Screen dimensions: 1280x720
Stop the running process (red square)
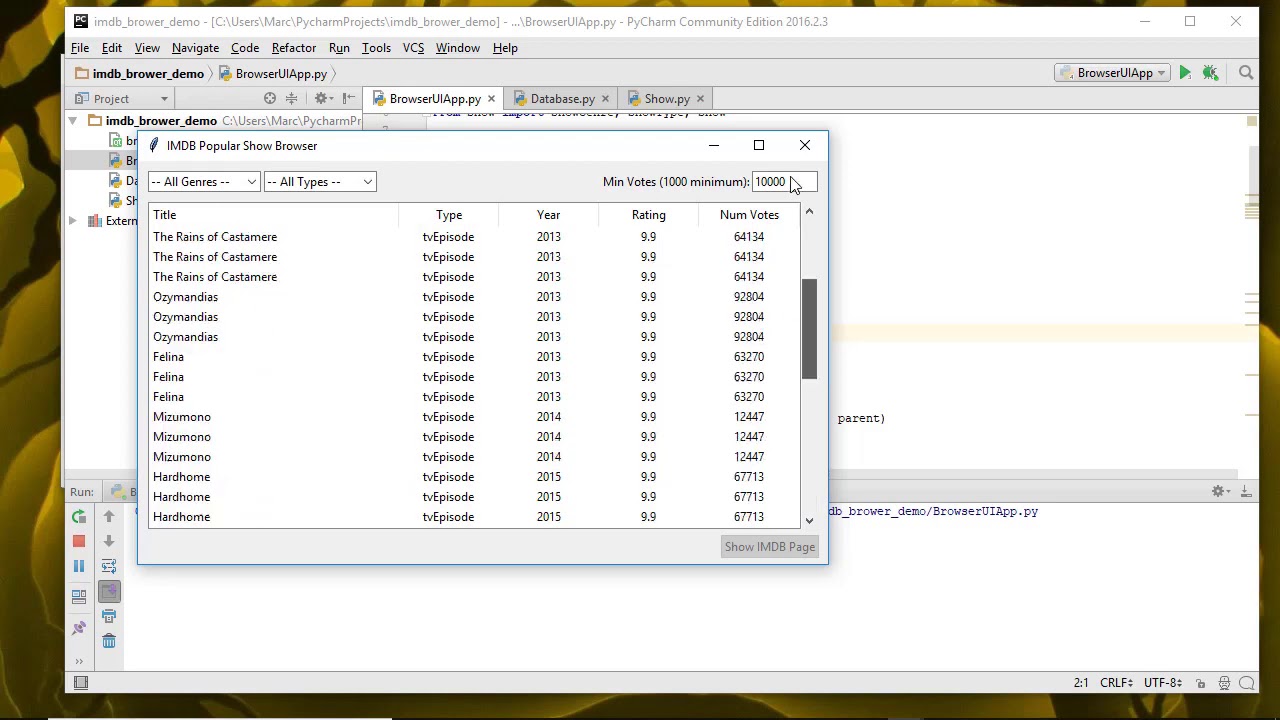[79, 541]
